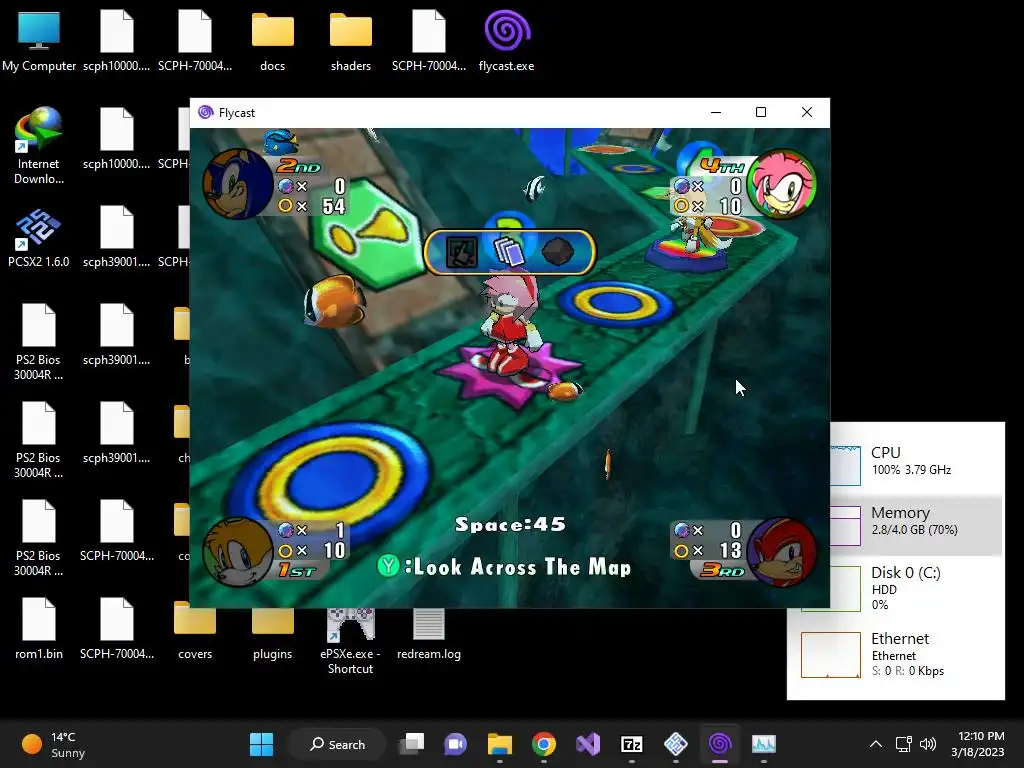Open the Windows Start menu
The image size is (1024, 768).
(261, 744)
